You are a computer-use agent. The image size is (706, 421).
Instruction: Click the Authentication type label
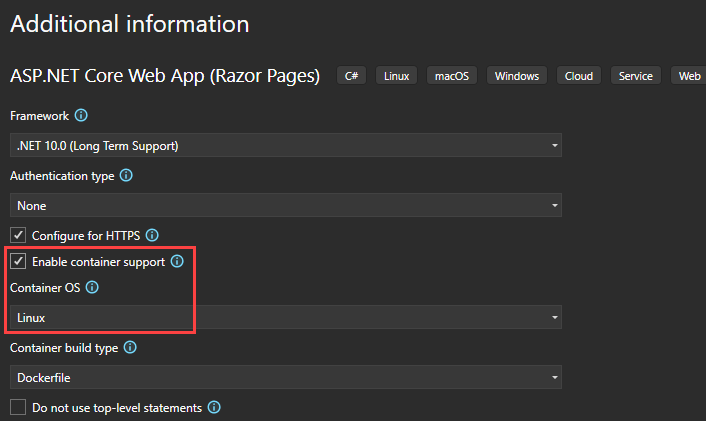pos(62,176)
